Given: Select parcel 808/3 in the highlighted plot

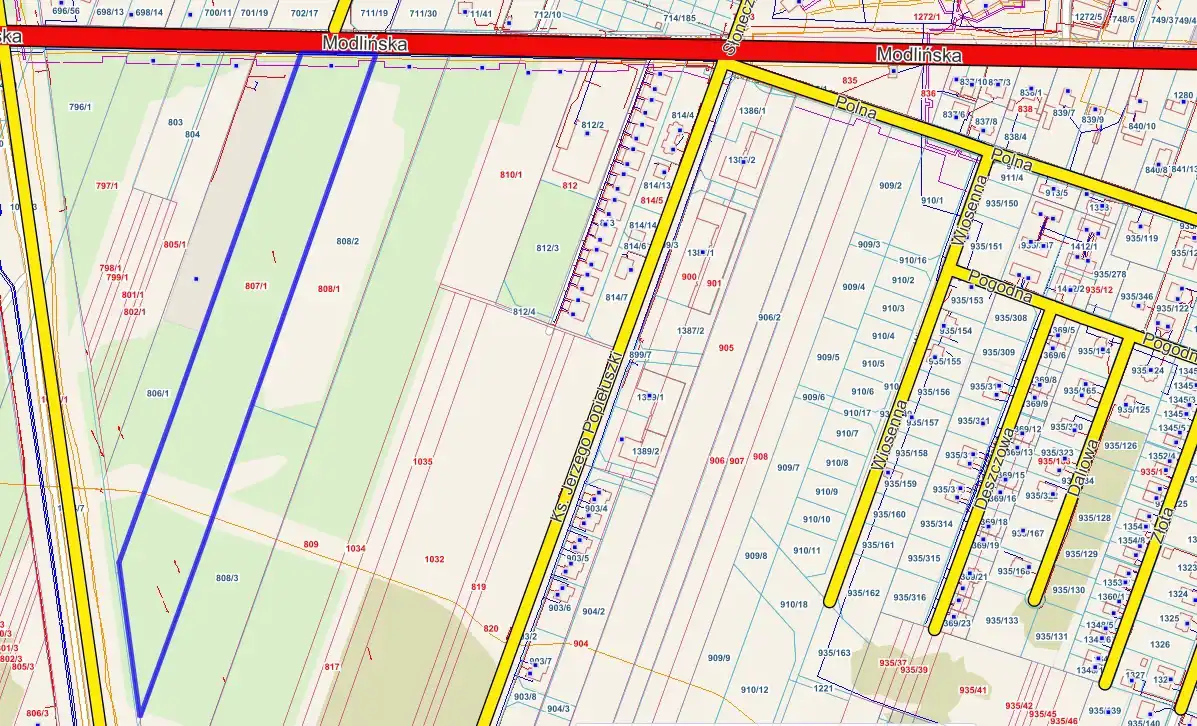Looking at the screenshot, I should click(228, 578).
